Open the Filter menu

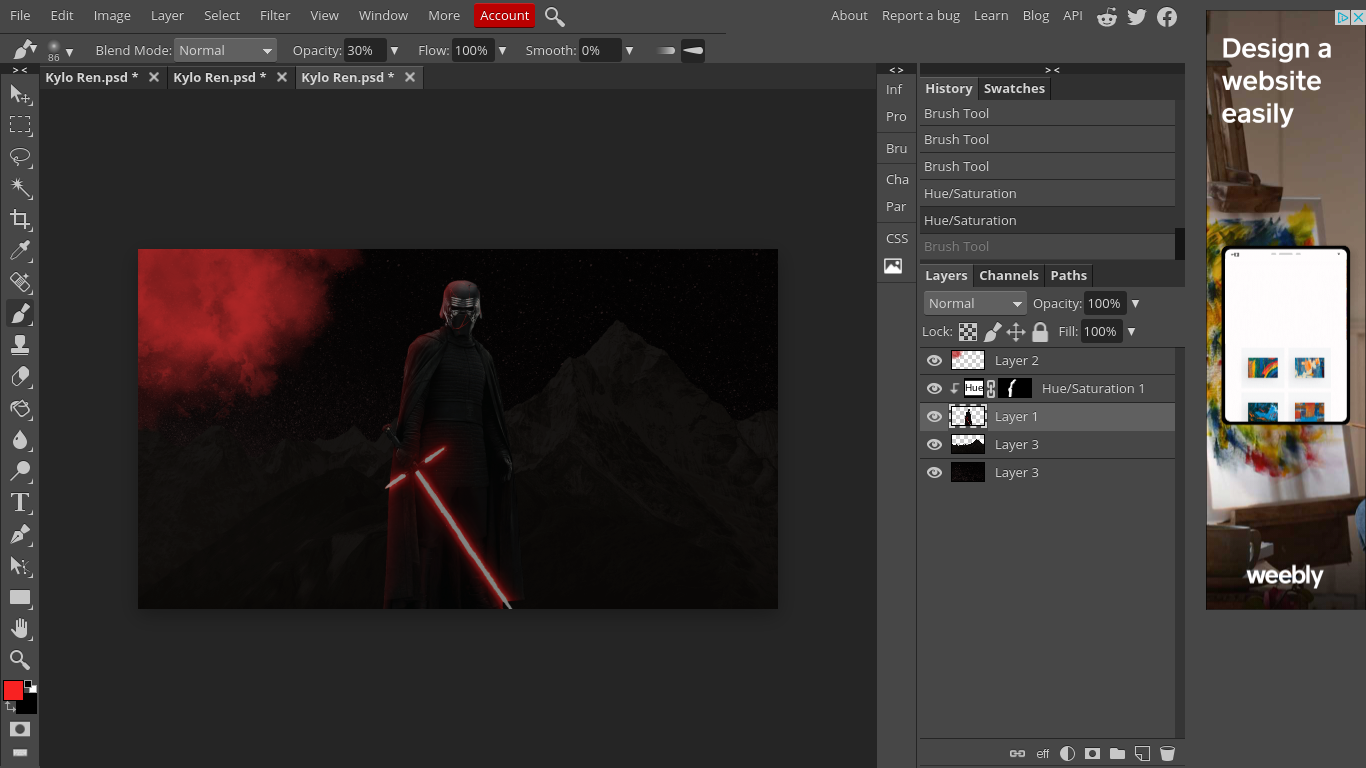pyautogui.click(x=275, y=15)
